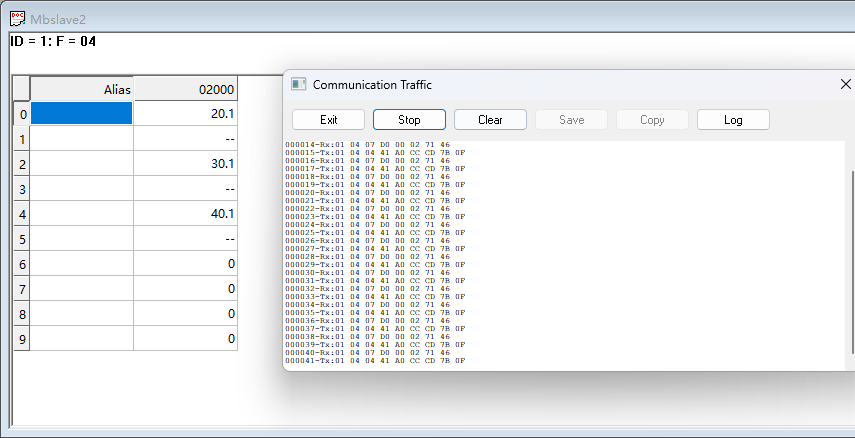Select the Alias column header
Screen dimensions: 855x438
(82, 89)
